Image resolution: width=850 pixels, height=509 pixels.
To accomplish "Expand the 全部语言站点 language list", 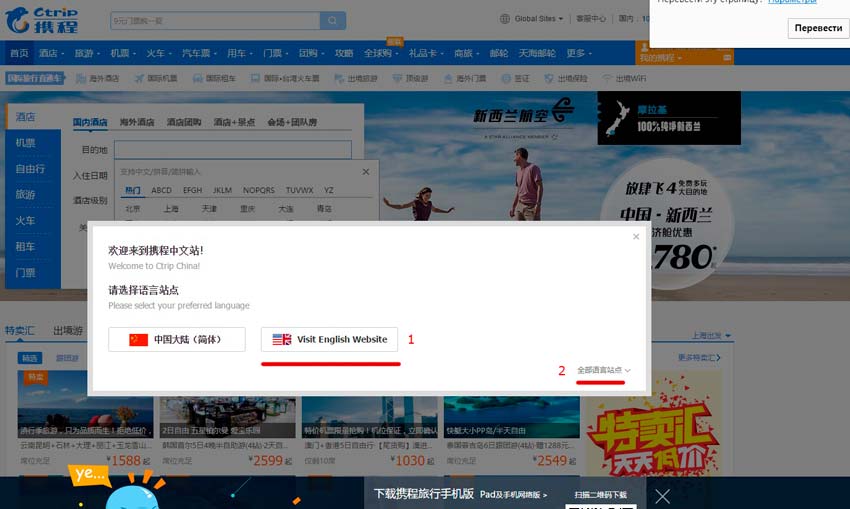I will pyautogui.click(x=604, y=371).
